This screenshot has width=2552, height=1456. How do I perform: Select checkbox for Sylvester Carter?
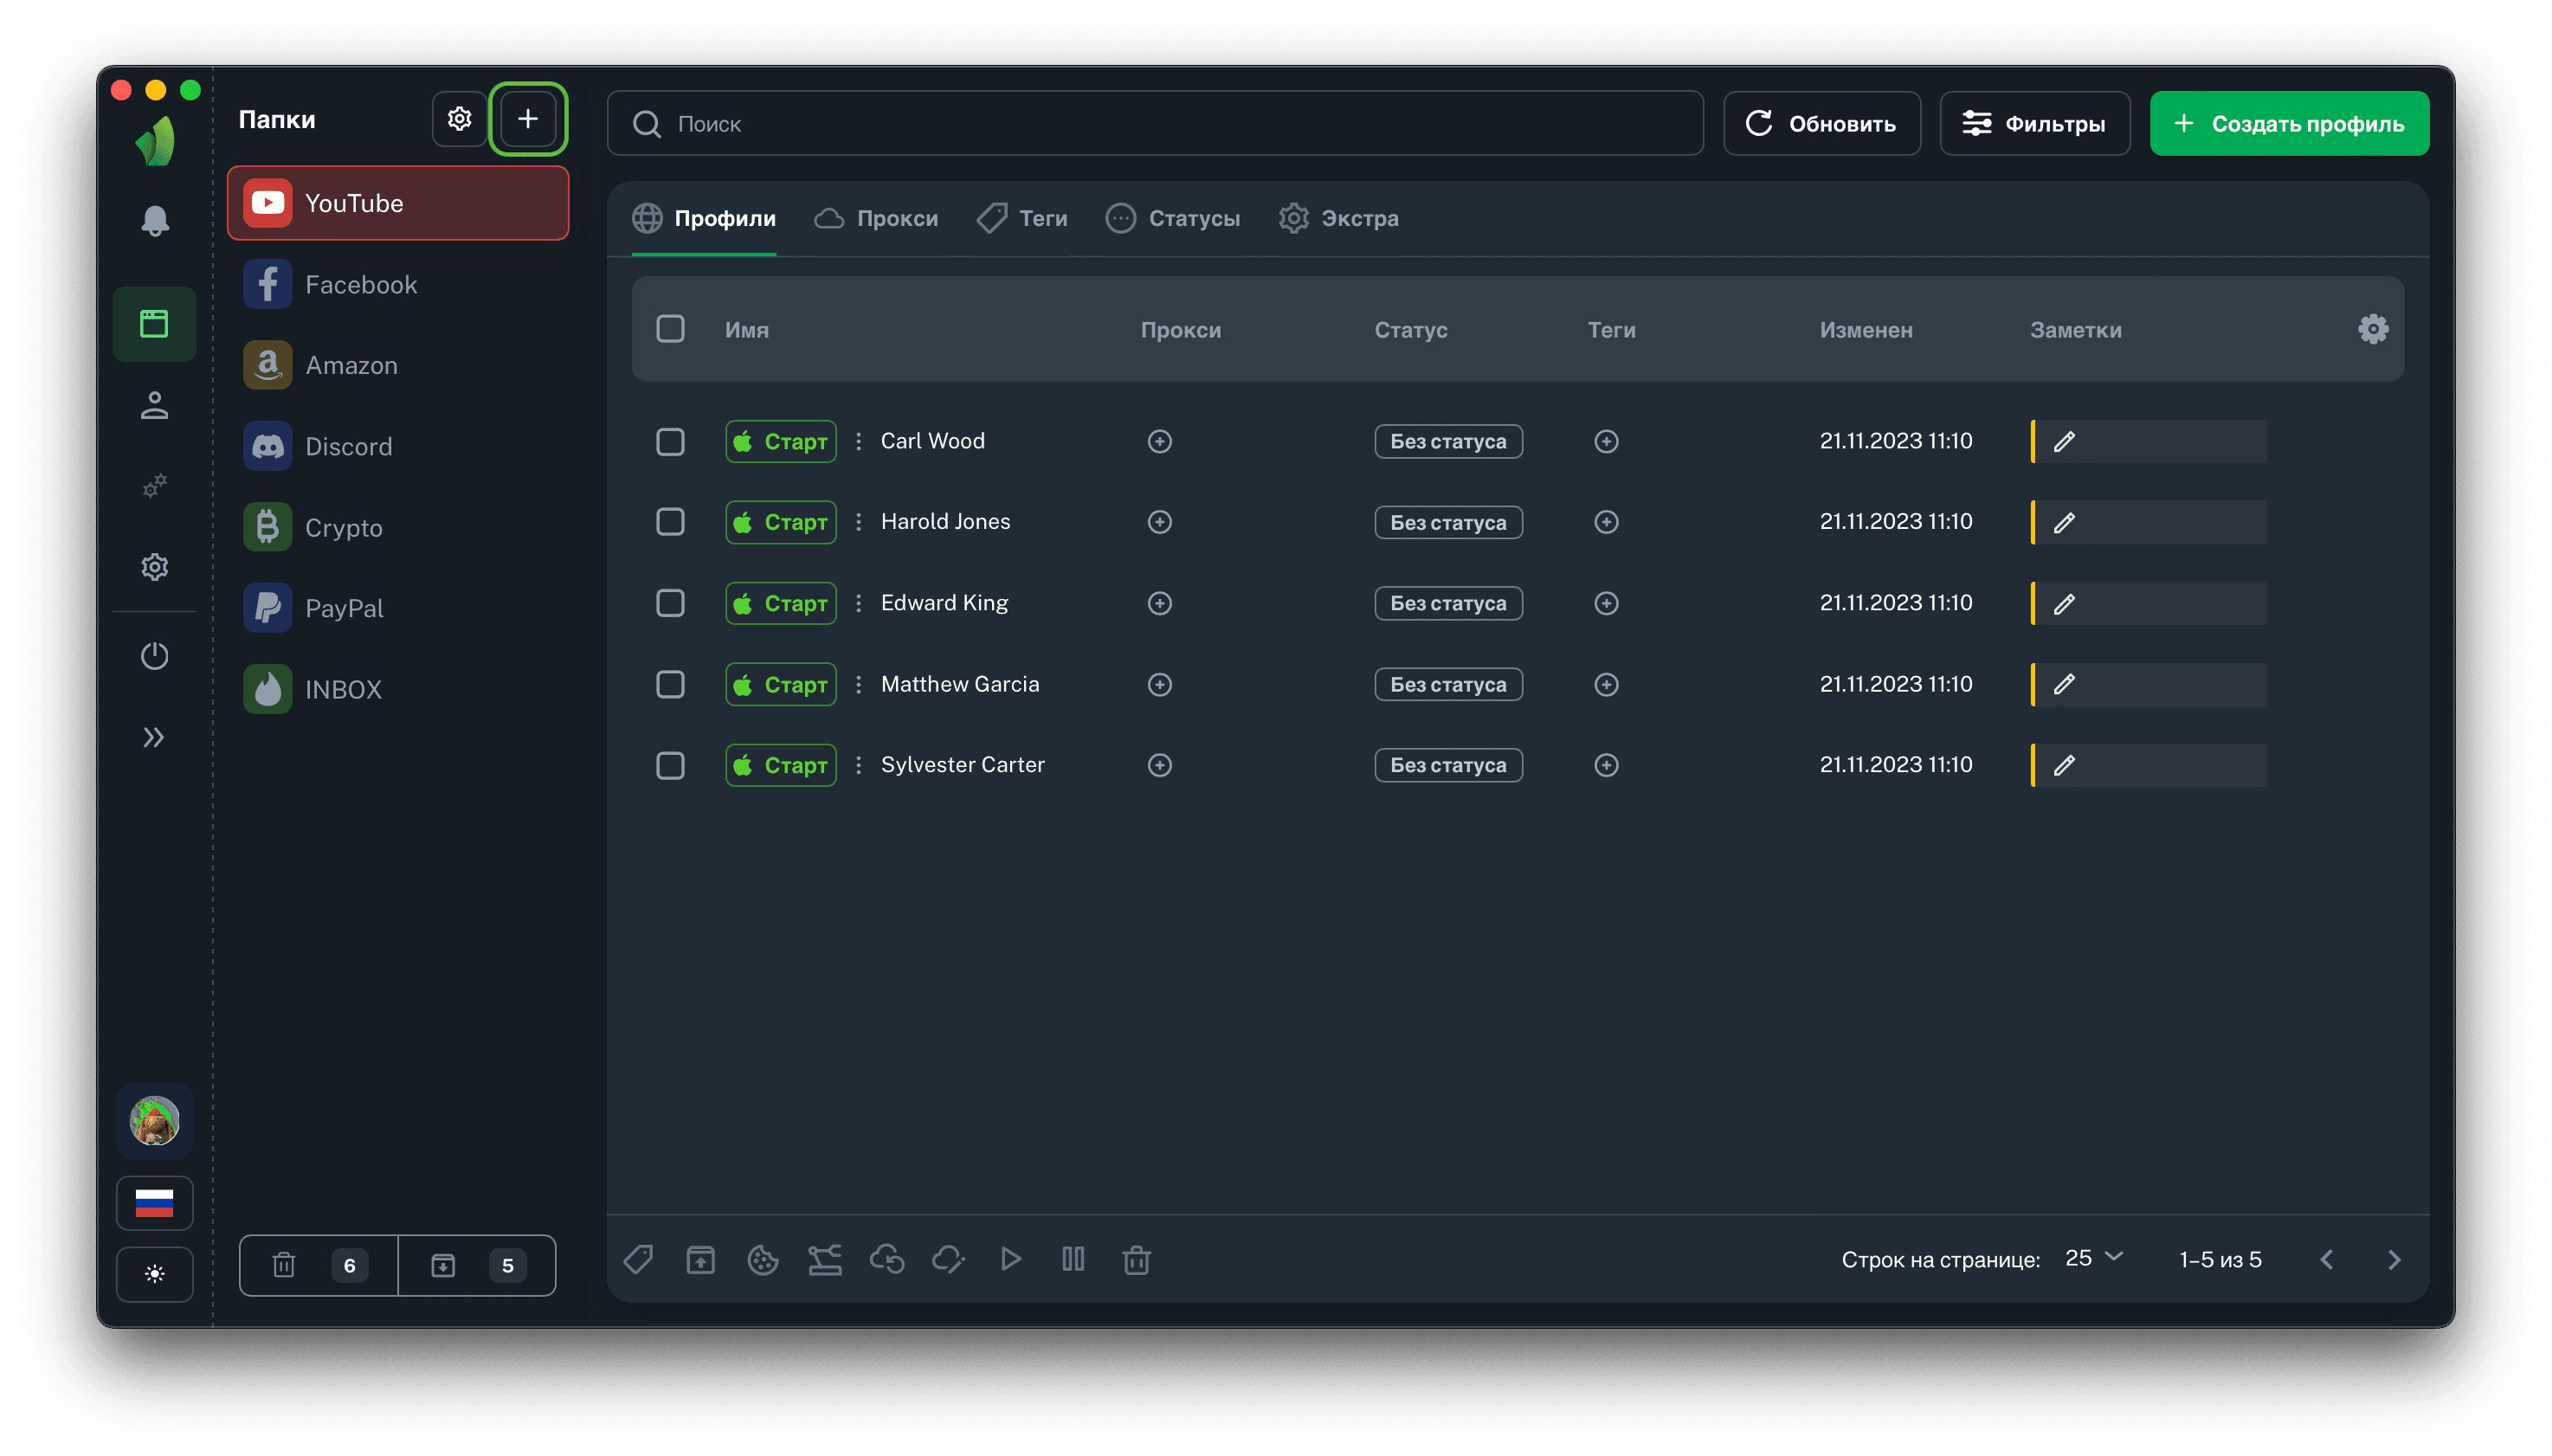pyautogui.click(x=670, y=766)
